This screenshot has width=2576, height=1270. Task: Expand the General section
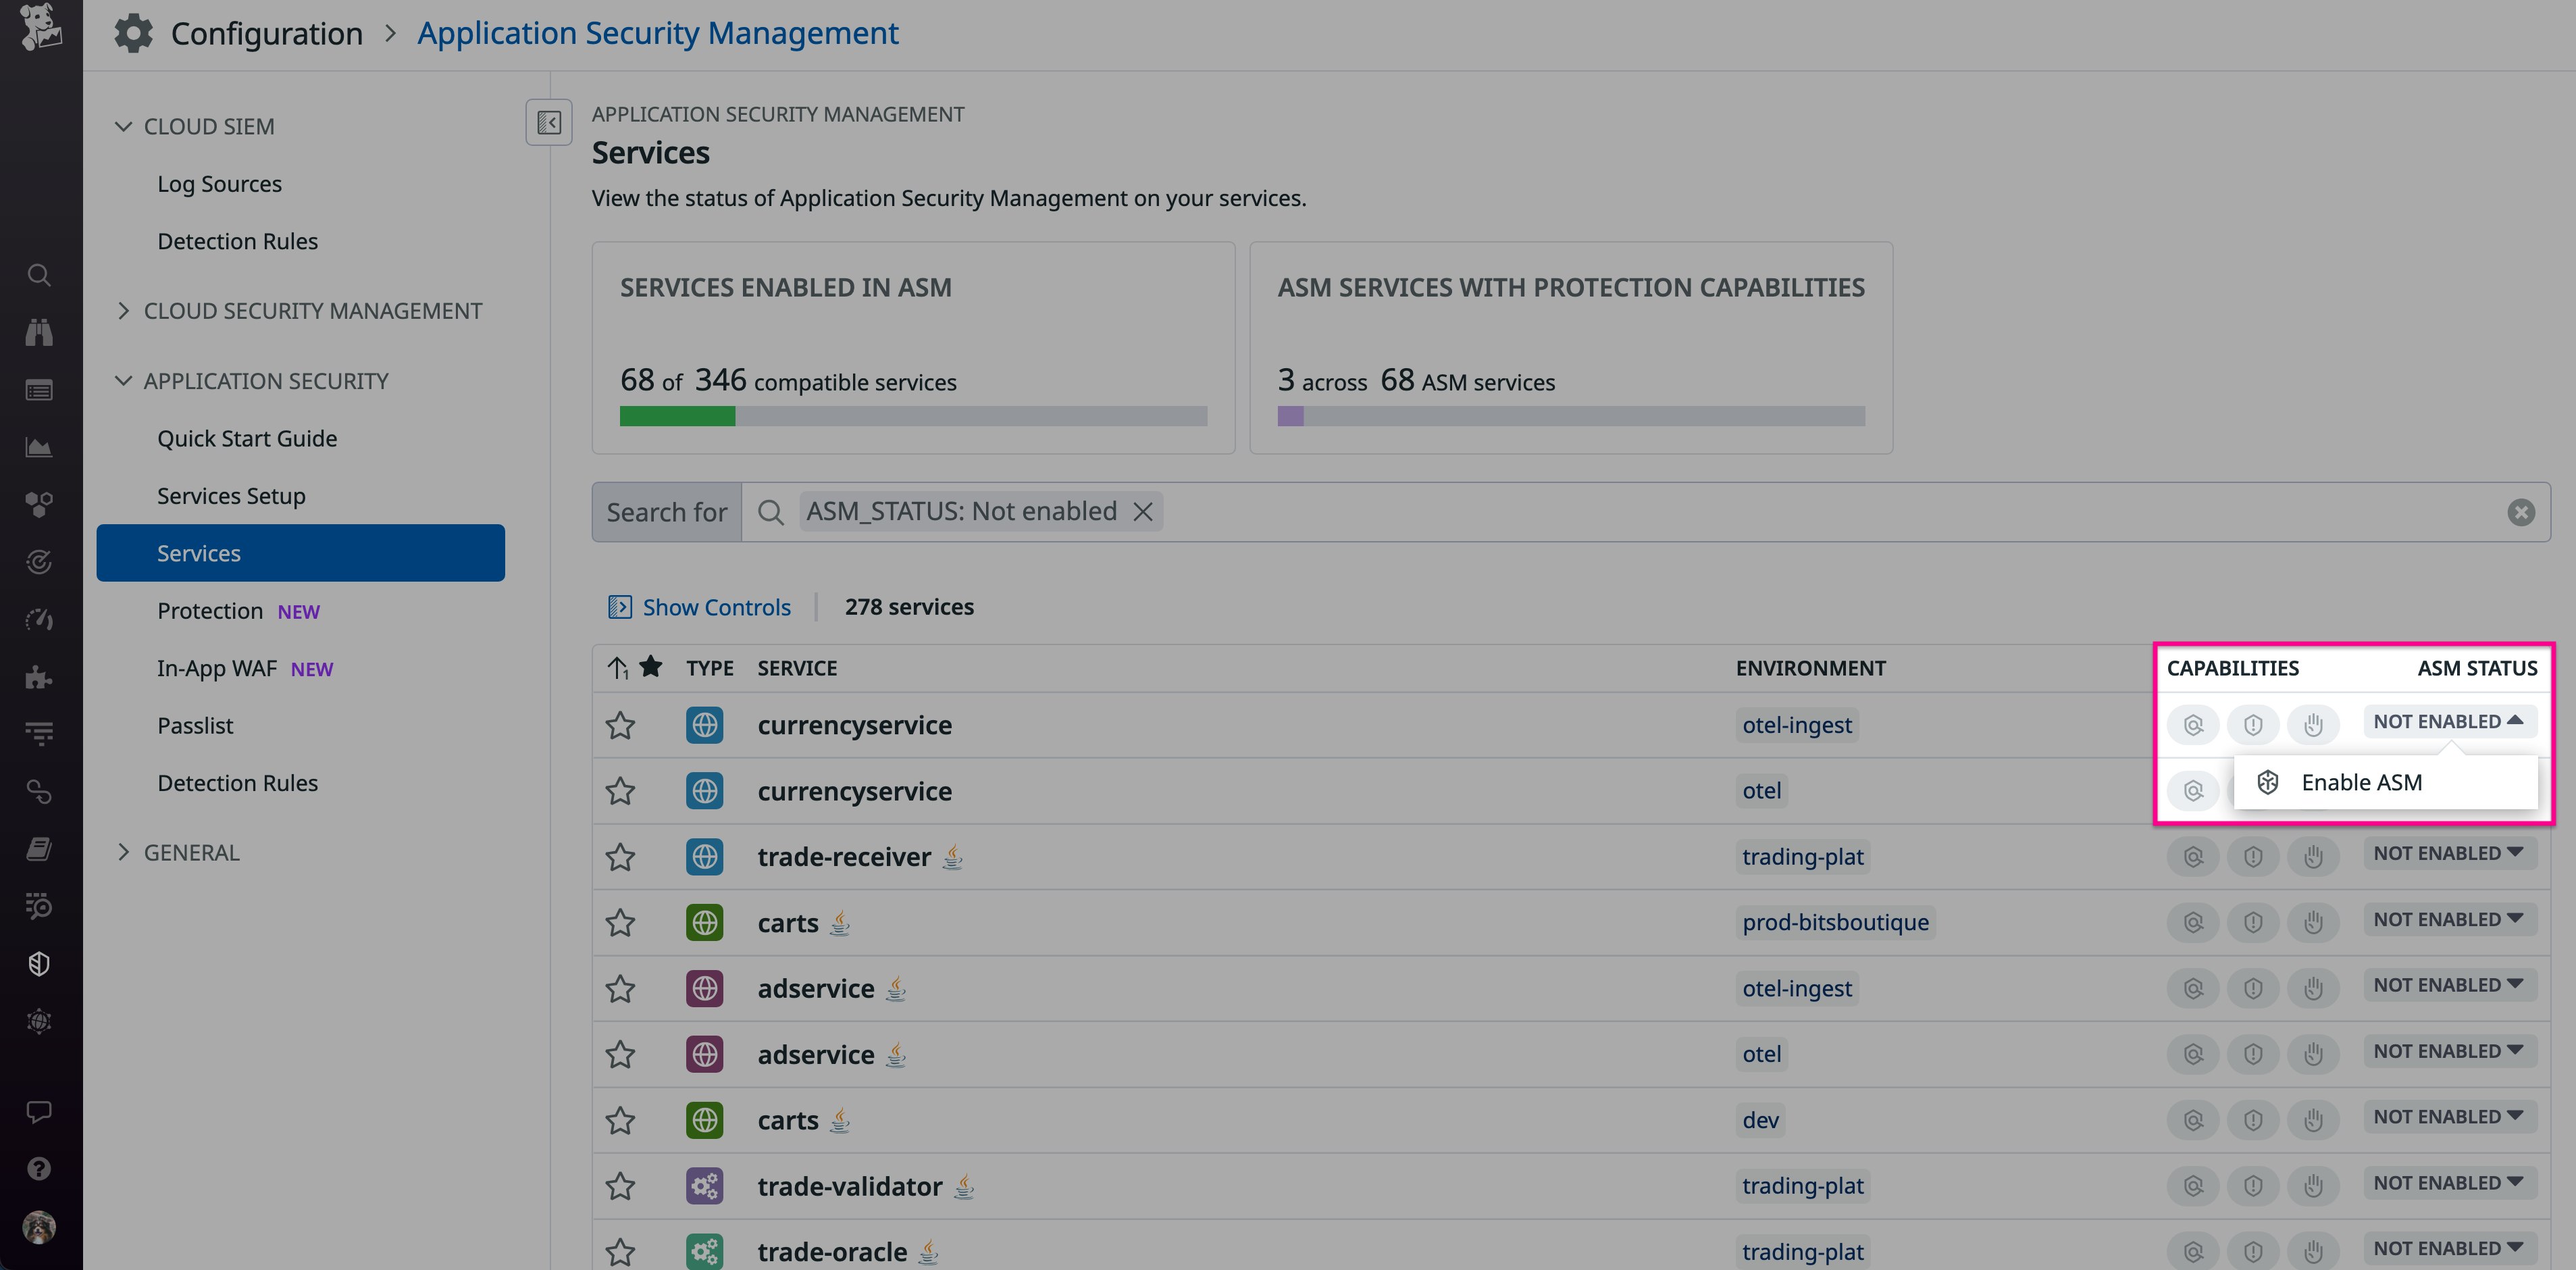coord(191,853)
